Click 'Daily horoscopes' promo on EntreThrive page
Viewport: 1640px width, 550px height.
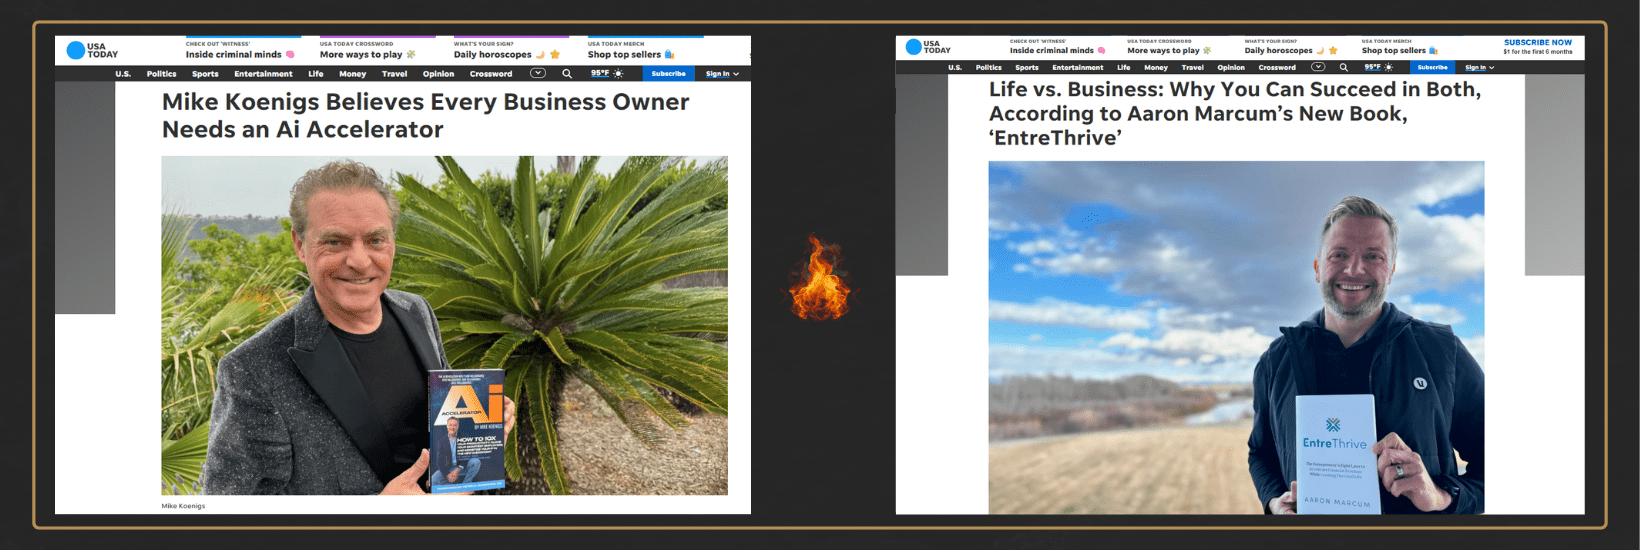tap(1291, 47)
